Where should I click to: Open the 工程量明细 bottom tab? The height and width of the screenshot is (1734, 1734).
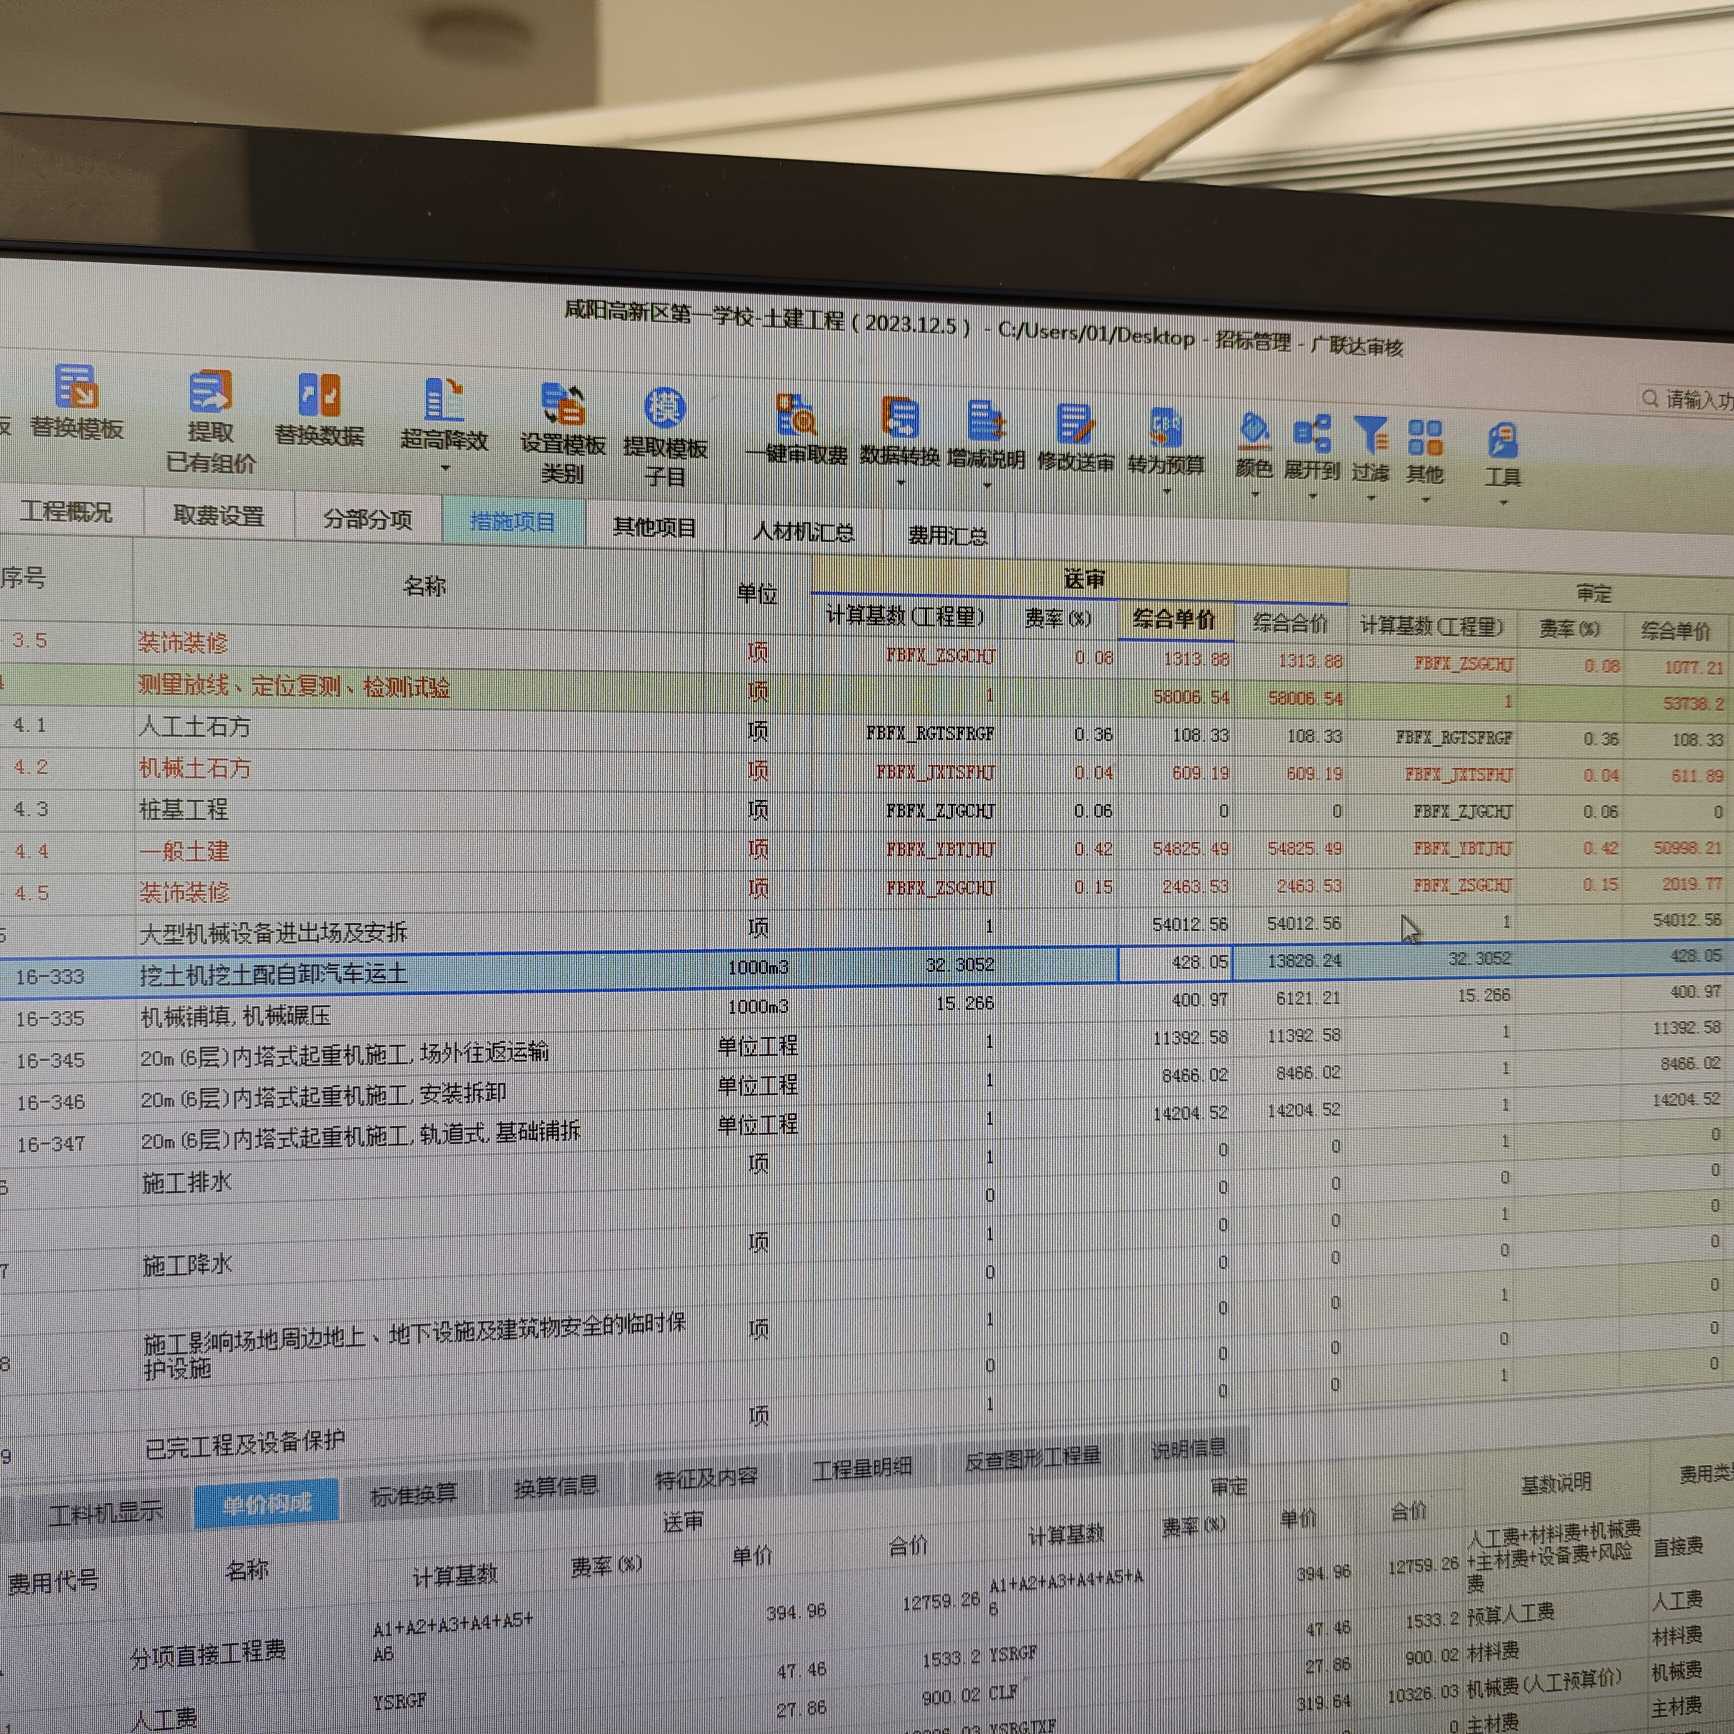862,1468
